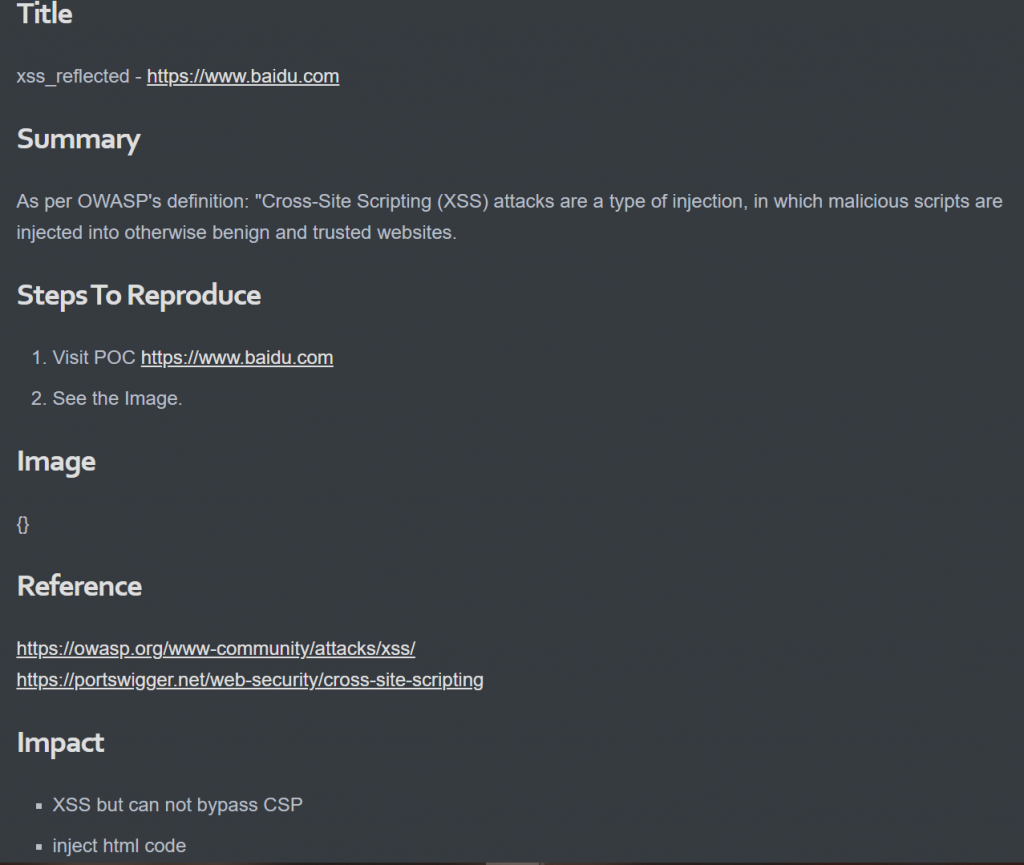Click the "inject html code" bullet text
Viewport: 1024px width, 865px height.
pyautogui.click(x=119, y=846)
